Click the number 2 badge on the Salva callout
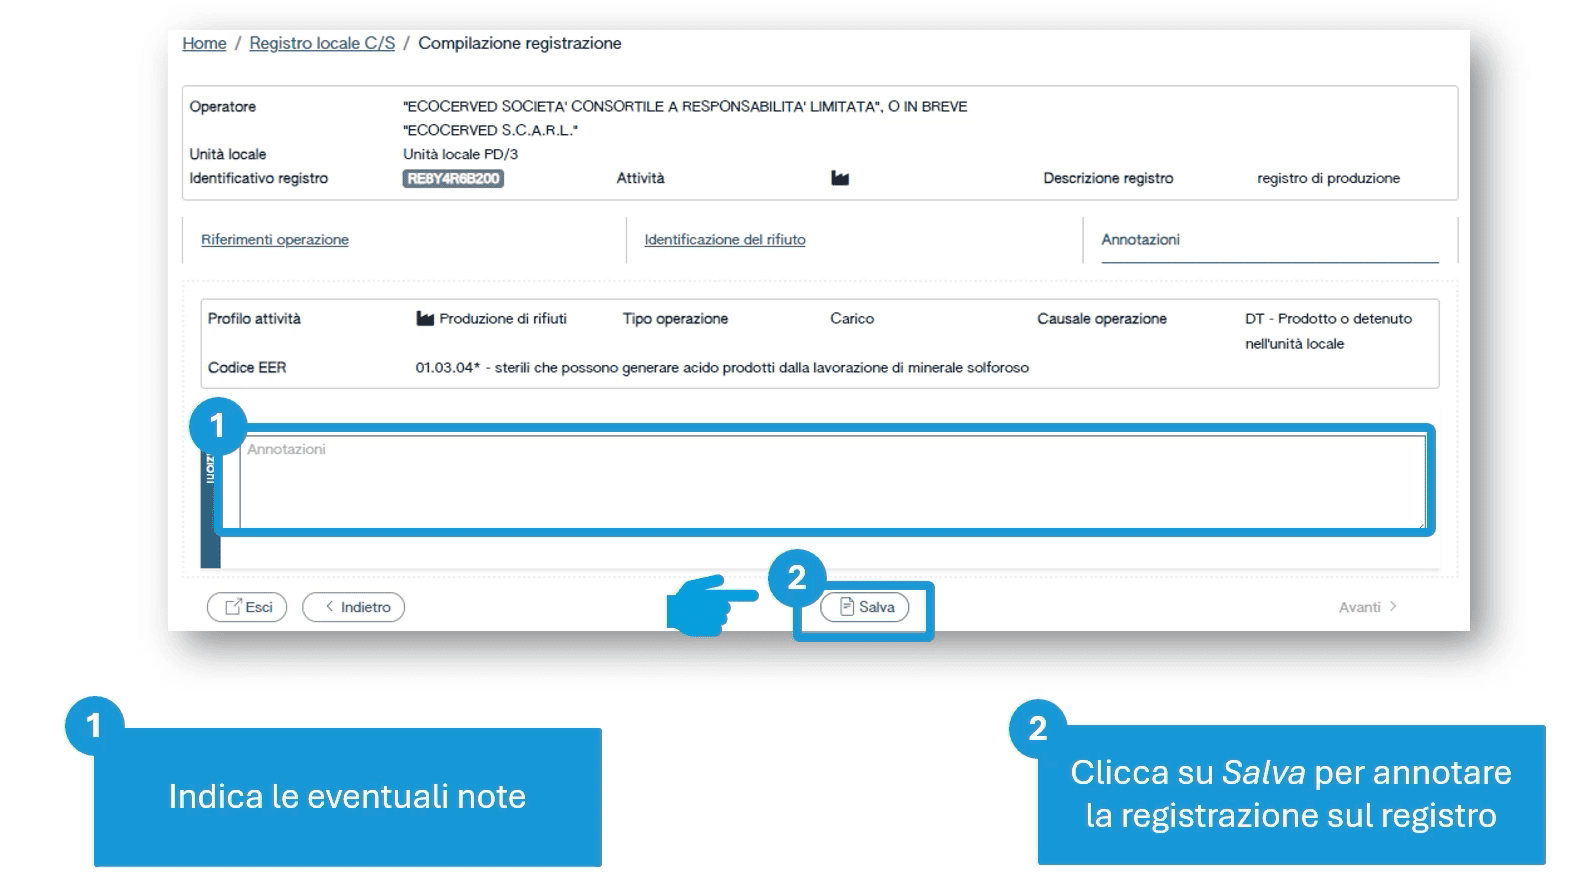This screenshot has width=1586, height=882. [1037, 728]
